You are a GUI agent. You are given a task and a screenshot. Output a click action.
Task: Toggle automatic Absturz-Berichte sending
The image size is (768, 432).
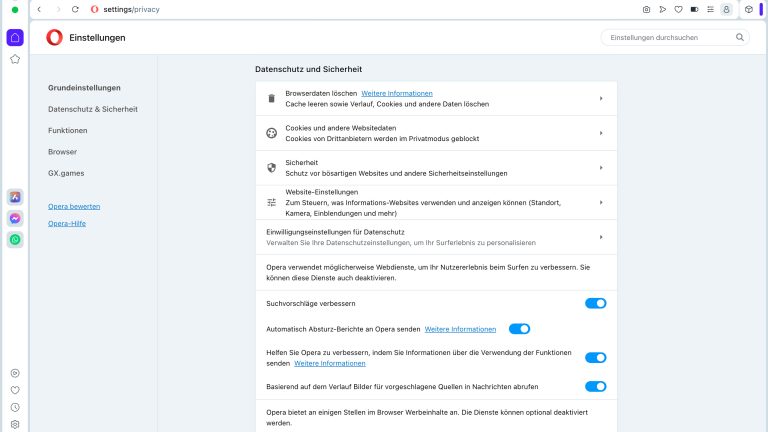[x=519, y=329]
